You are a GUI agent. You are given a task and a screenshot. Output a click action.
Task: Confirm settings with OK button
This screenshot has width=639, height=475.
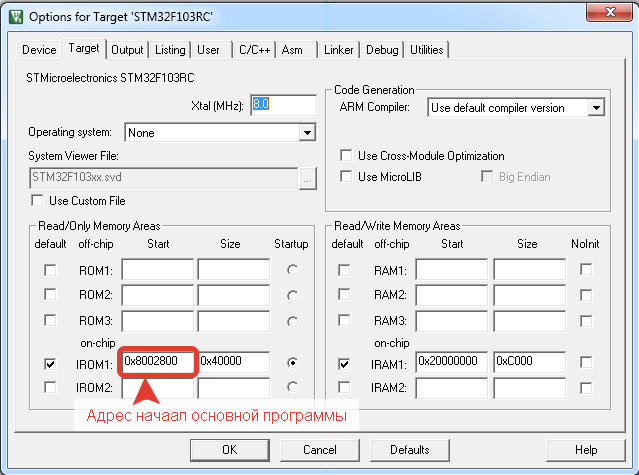click(x=230, y=450)
